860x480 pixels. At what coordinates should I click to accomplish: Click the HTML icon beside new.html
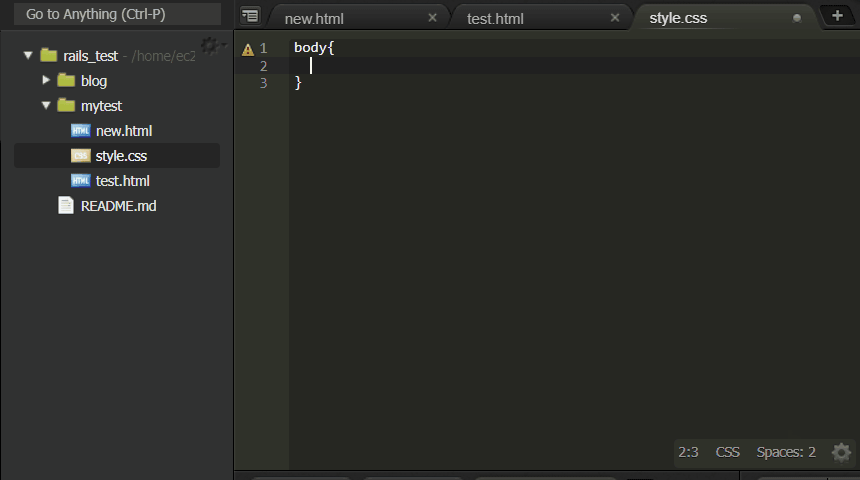click(x=81, y=131)
